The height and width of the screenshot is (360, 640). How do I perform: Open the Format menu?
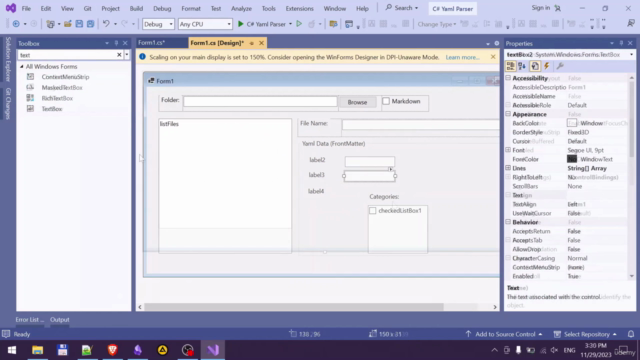pos(191,8)
